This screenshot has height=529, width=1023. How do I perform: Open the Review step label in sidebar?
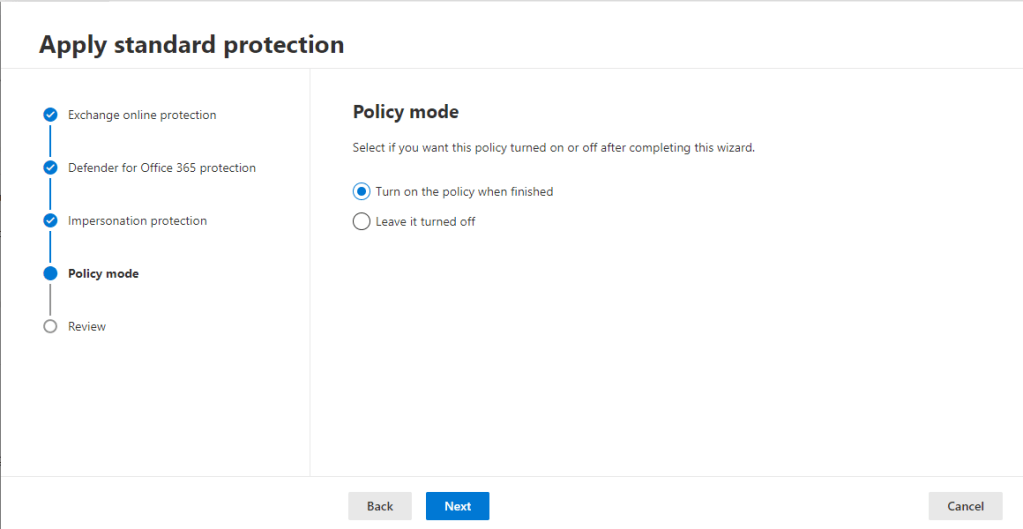[x=87, y=327]
